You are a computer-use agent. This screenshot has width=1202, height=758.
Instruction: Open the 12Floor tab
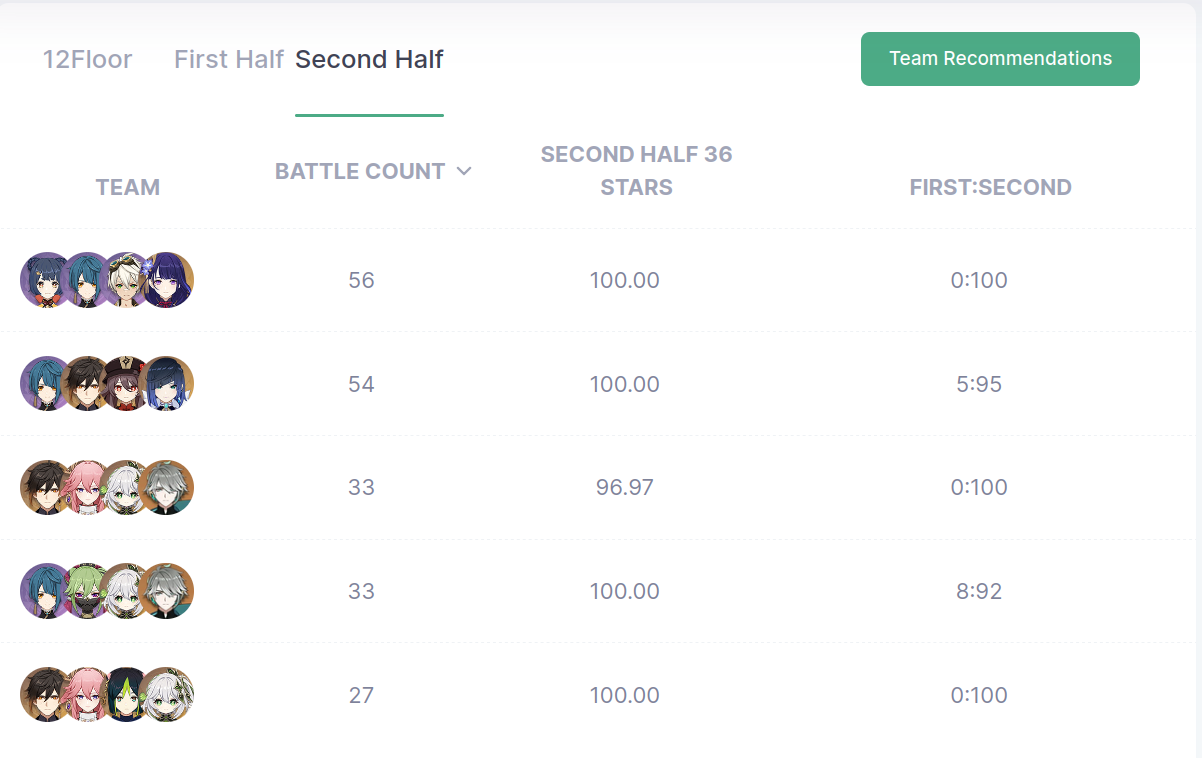[87, 59]
